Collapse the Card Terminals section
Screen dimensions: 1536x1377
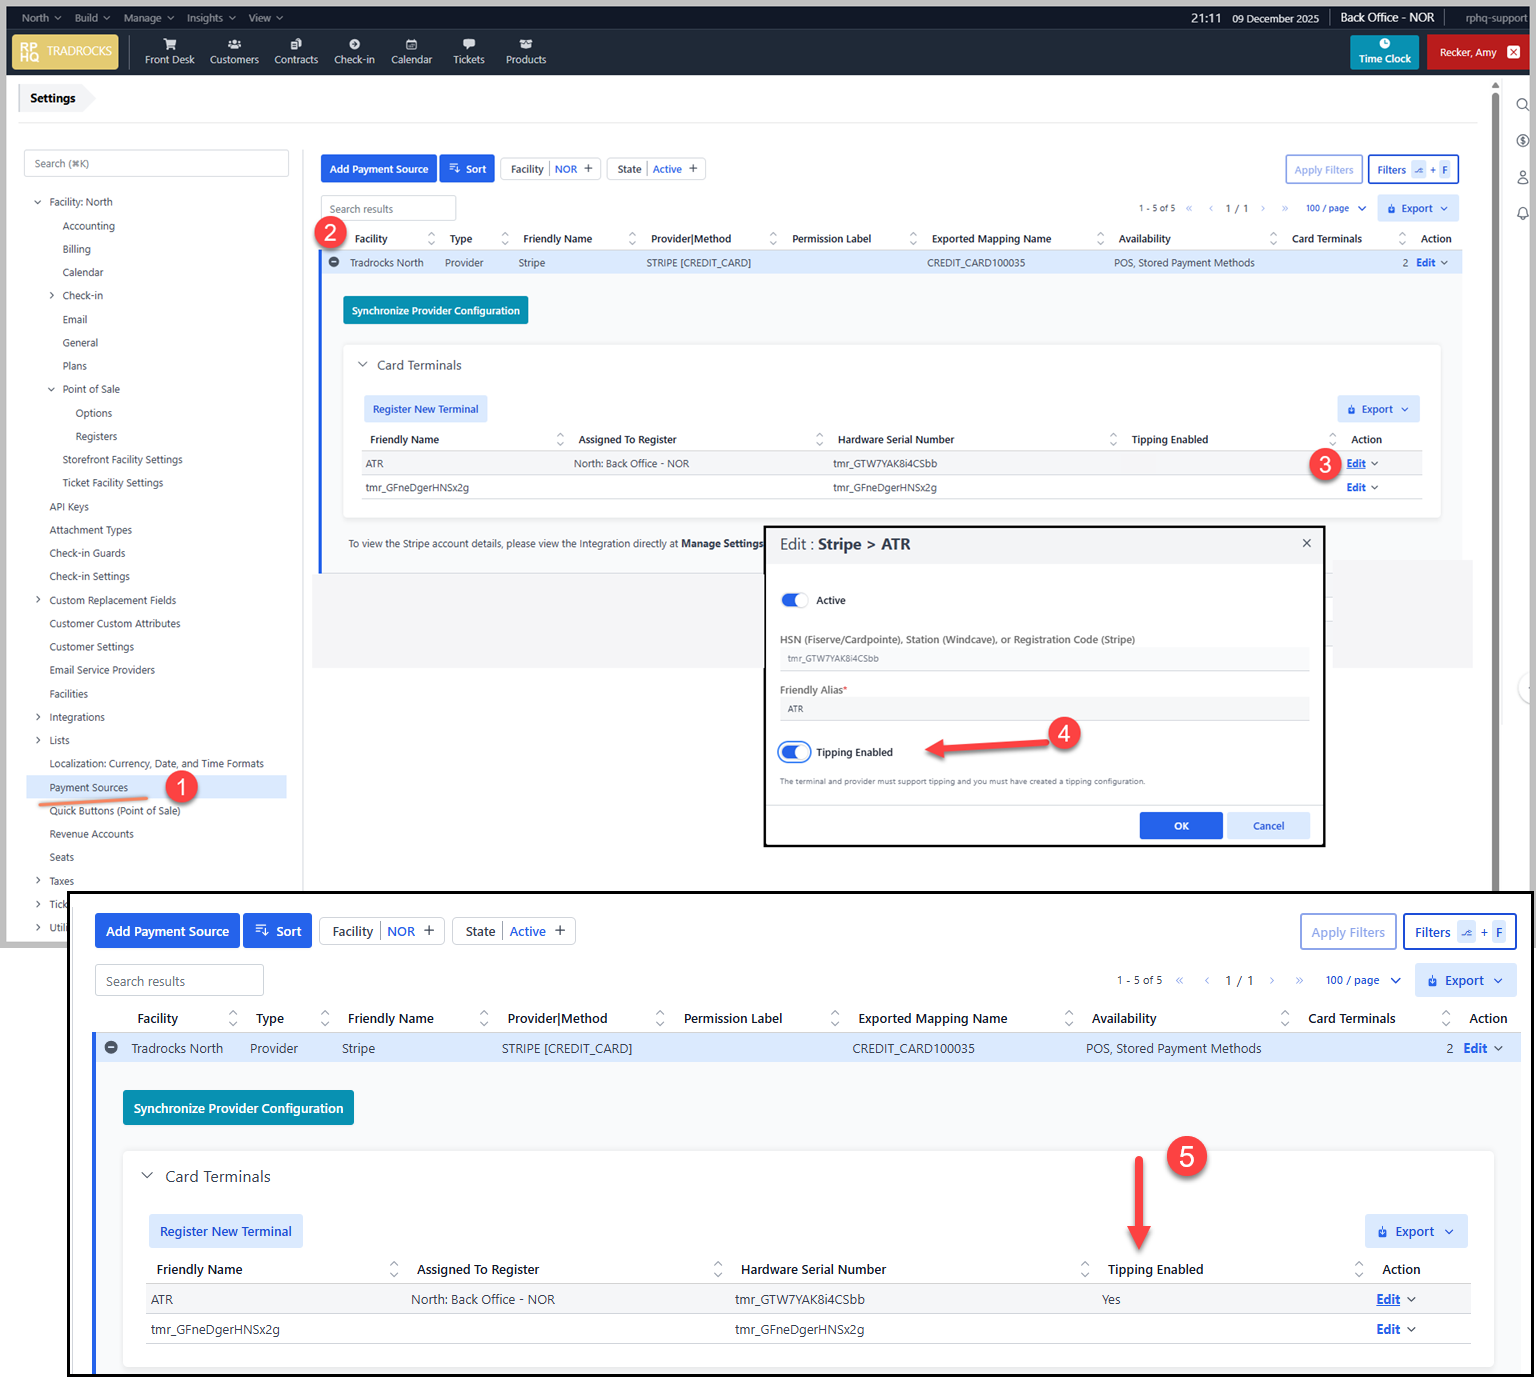(363, 365)
